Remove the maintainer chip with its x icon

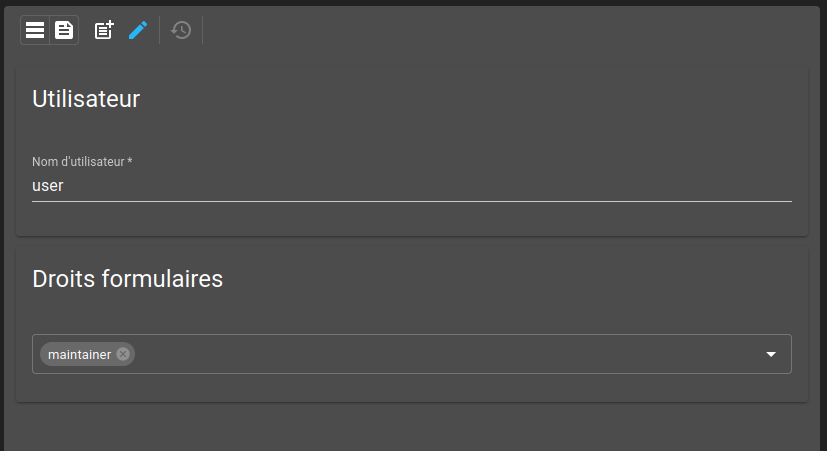(123, 354)
